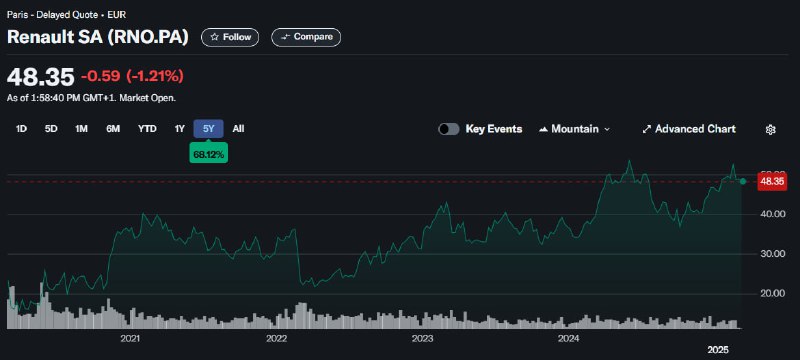Select the 1D time range
The width and height of the screenshot is (800, 360).
[x=21, y=129]
